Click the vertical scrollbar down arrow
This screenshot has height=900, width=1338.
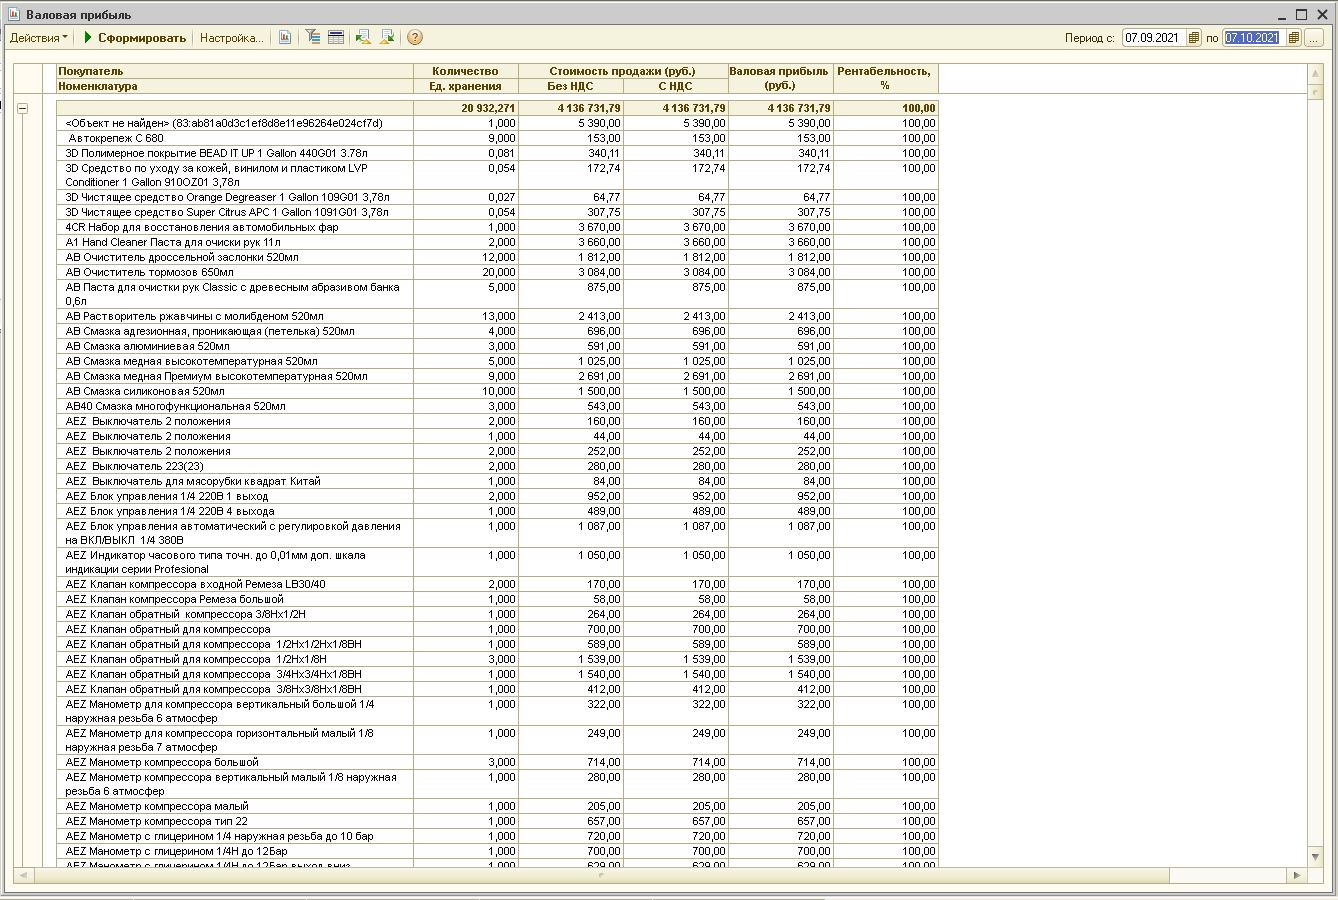click(1316, 857)
